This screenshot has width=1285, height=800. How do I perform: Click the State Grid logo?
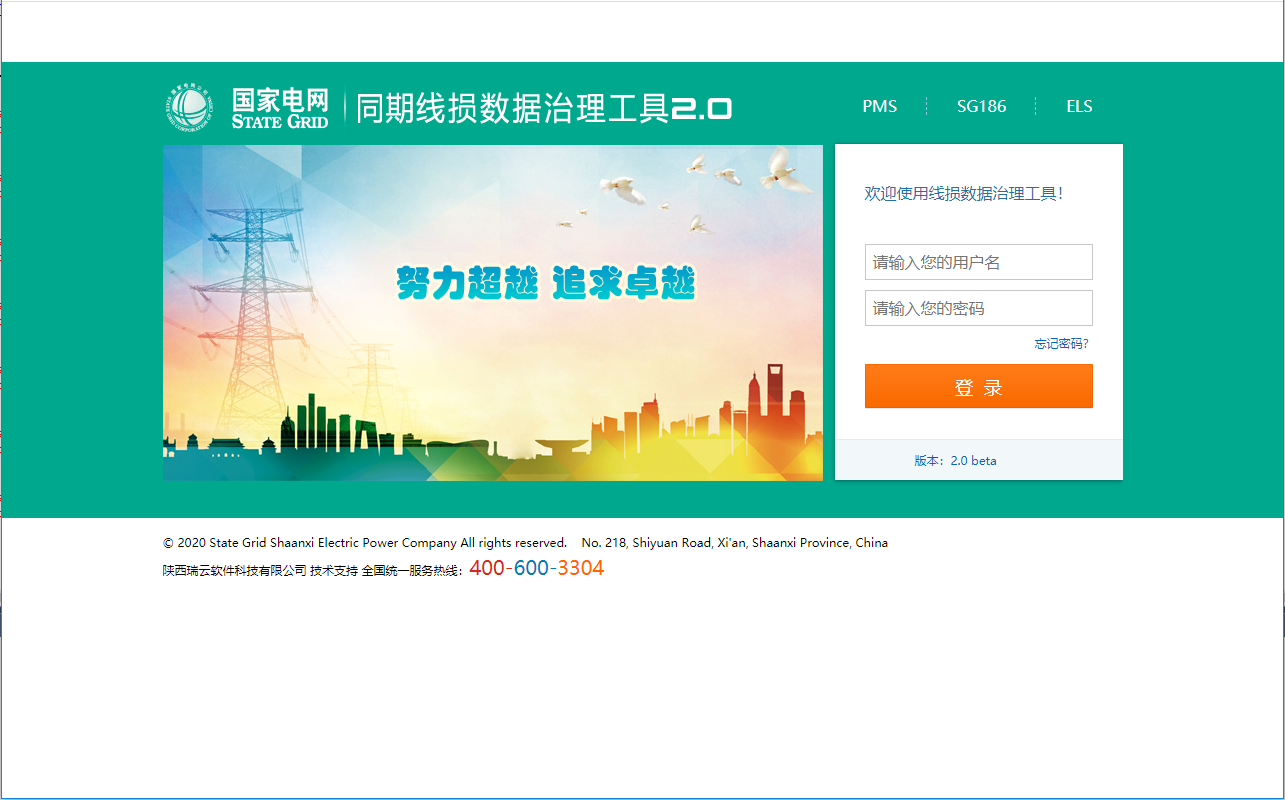click(x=191, y=107)
